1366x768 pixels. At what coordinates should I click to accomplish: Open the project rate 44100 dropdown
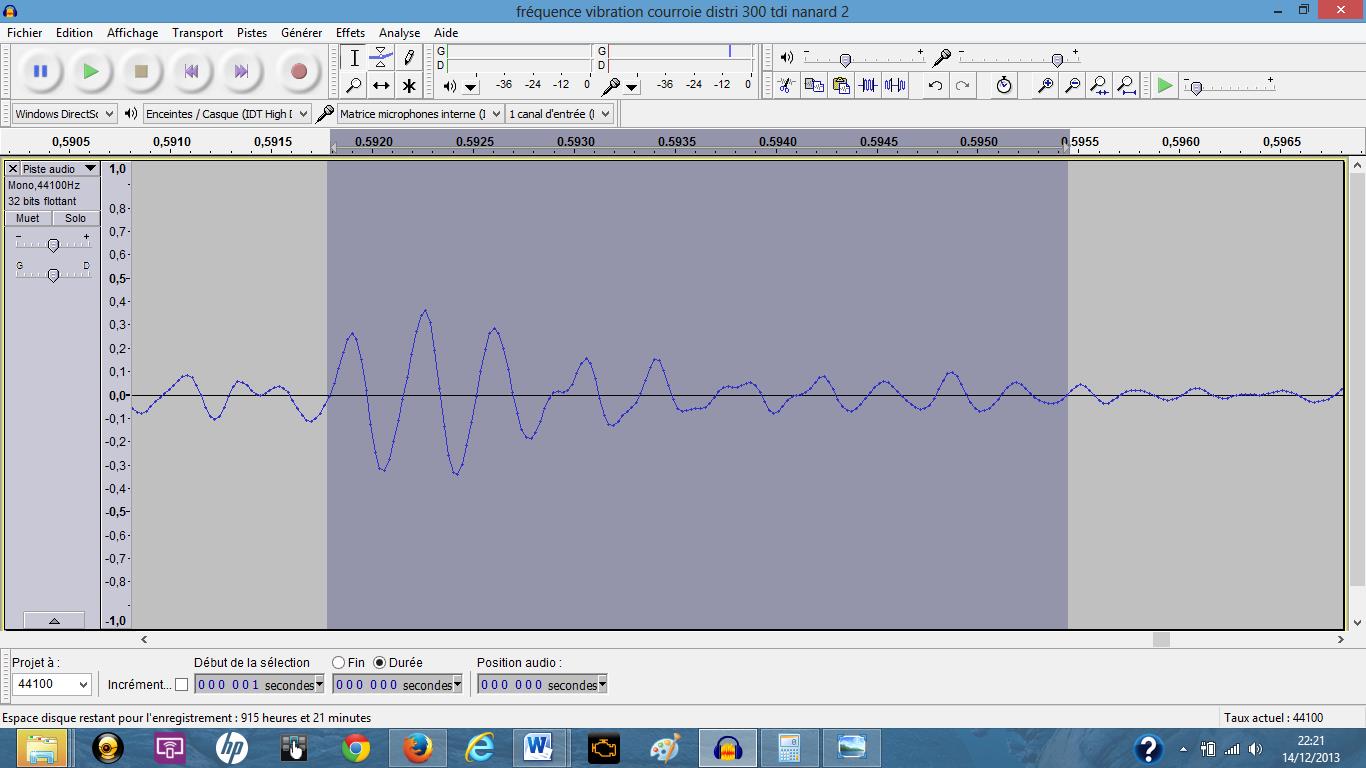52,684
